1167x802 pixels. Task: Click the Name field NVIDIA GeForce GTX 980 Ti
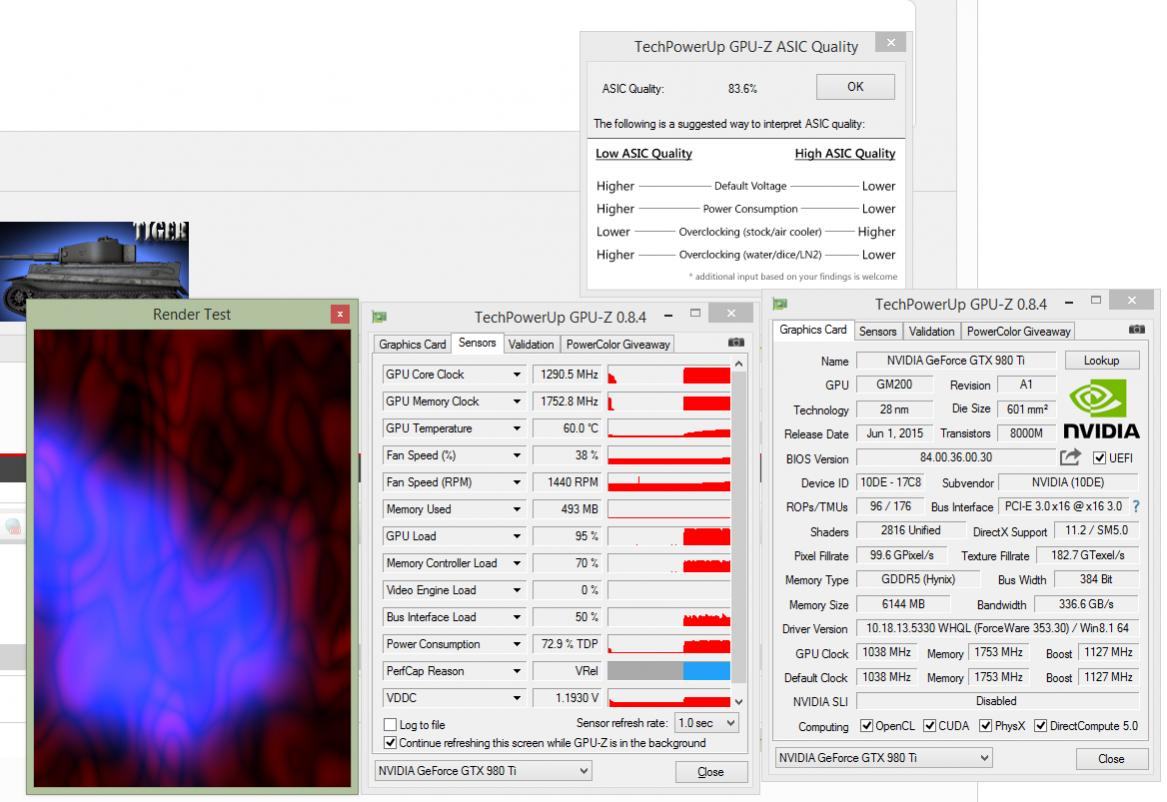[956, 360]
